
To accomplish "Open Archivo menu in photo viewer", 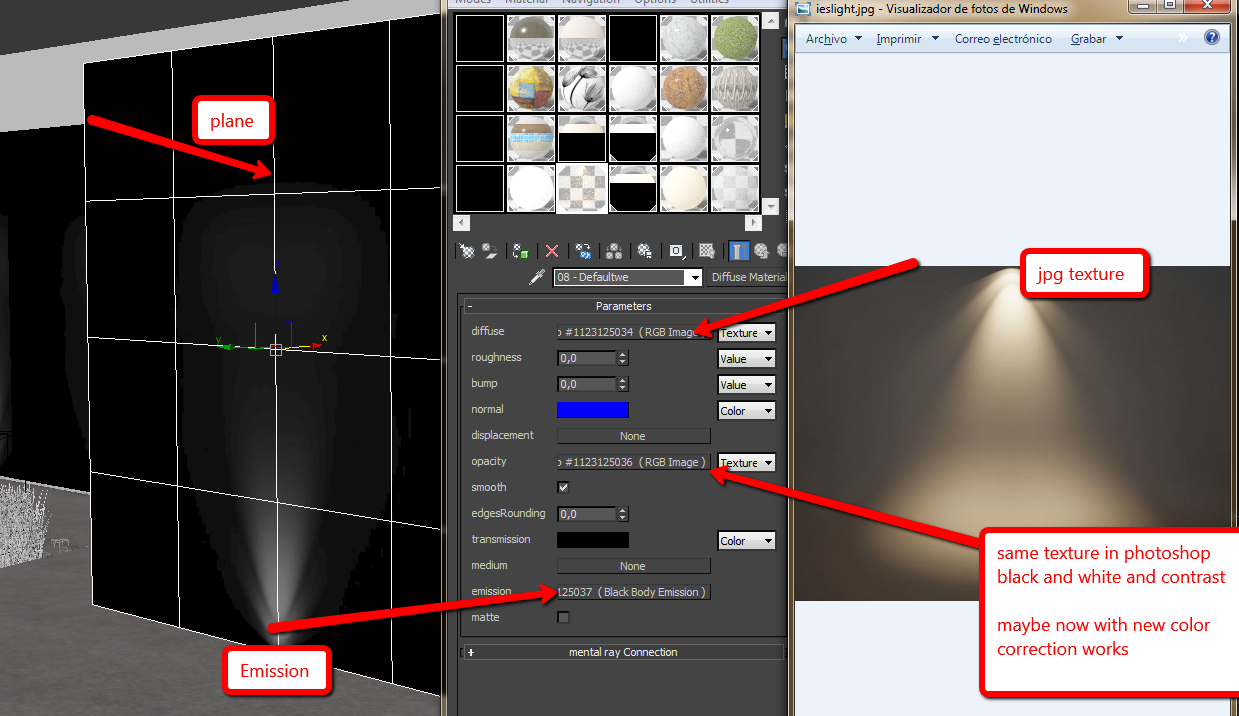I will click(833, 39).
